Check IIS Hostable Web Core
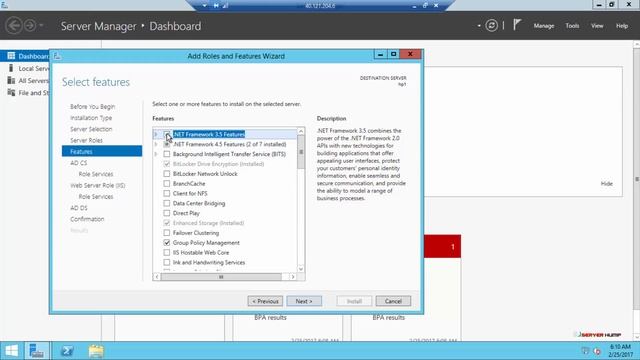The image size is (640, 360). point(167,252)
